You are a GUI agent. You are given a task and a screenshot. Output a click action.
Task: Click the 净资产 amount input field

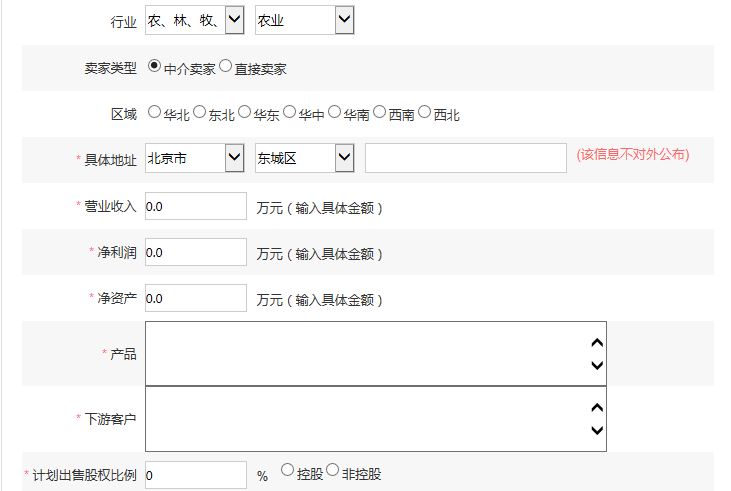196,298
